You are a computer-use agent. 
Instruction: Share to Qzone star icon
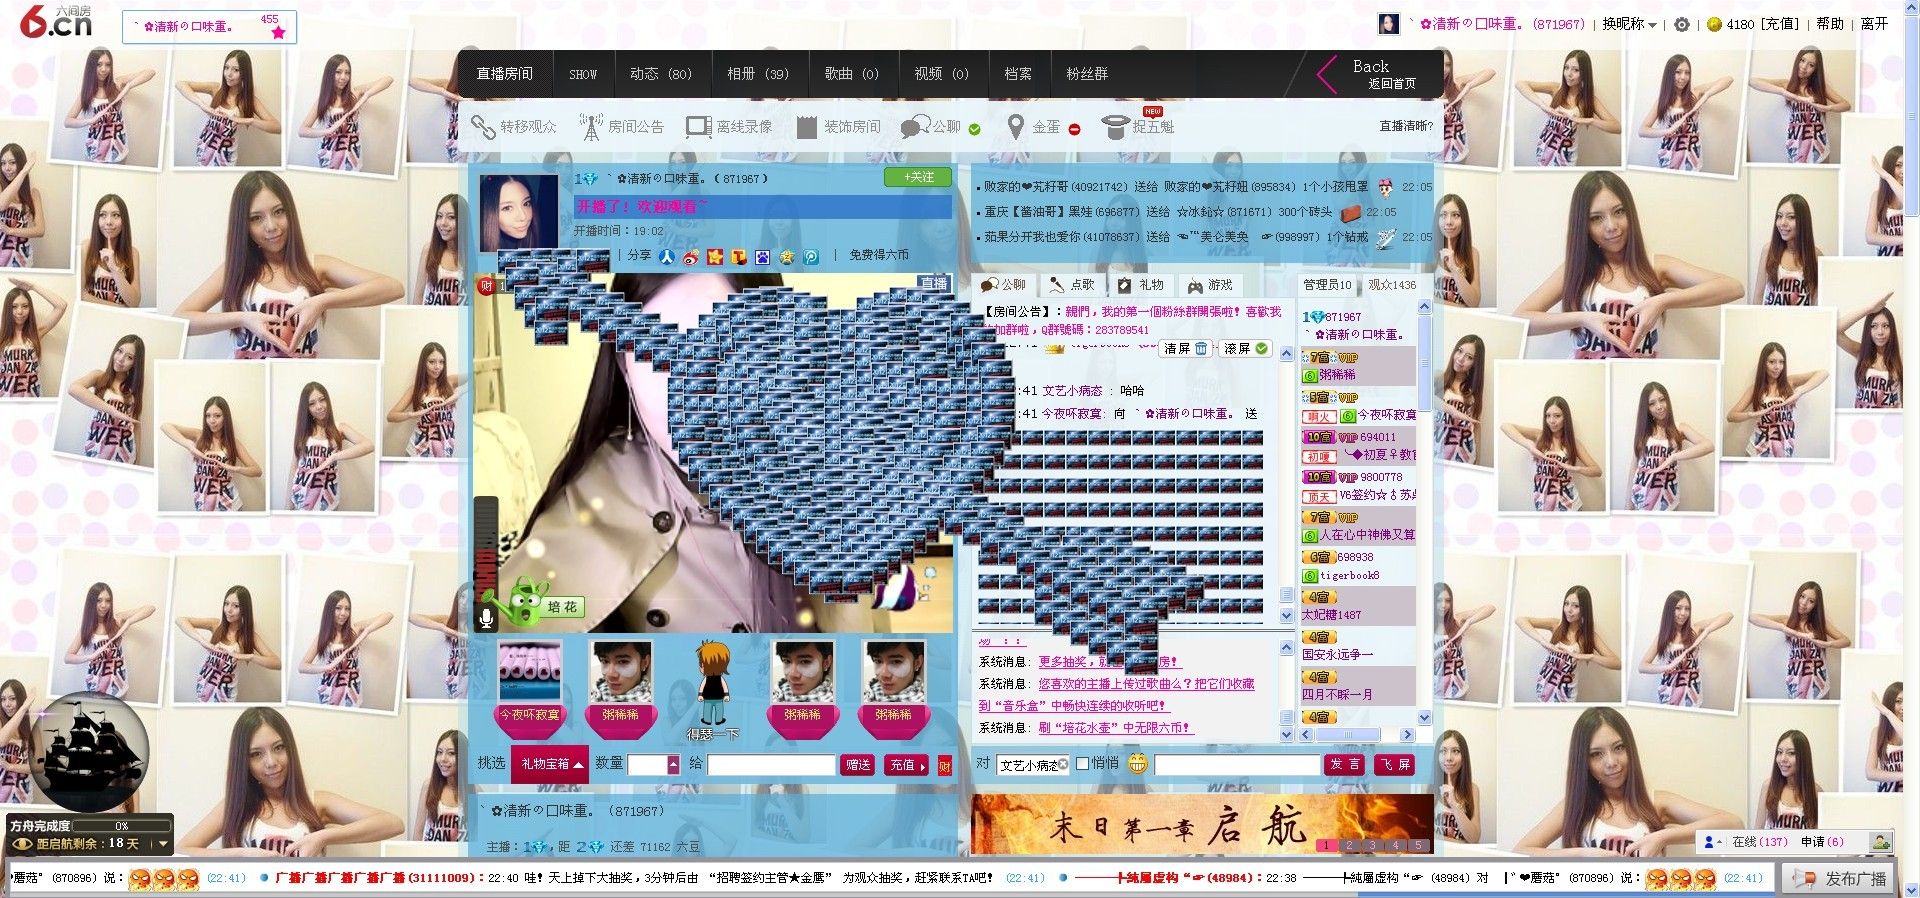pos(715,257)
